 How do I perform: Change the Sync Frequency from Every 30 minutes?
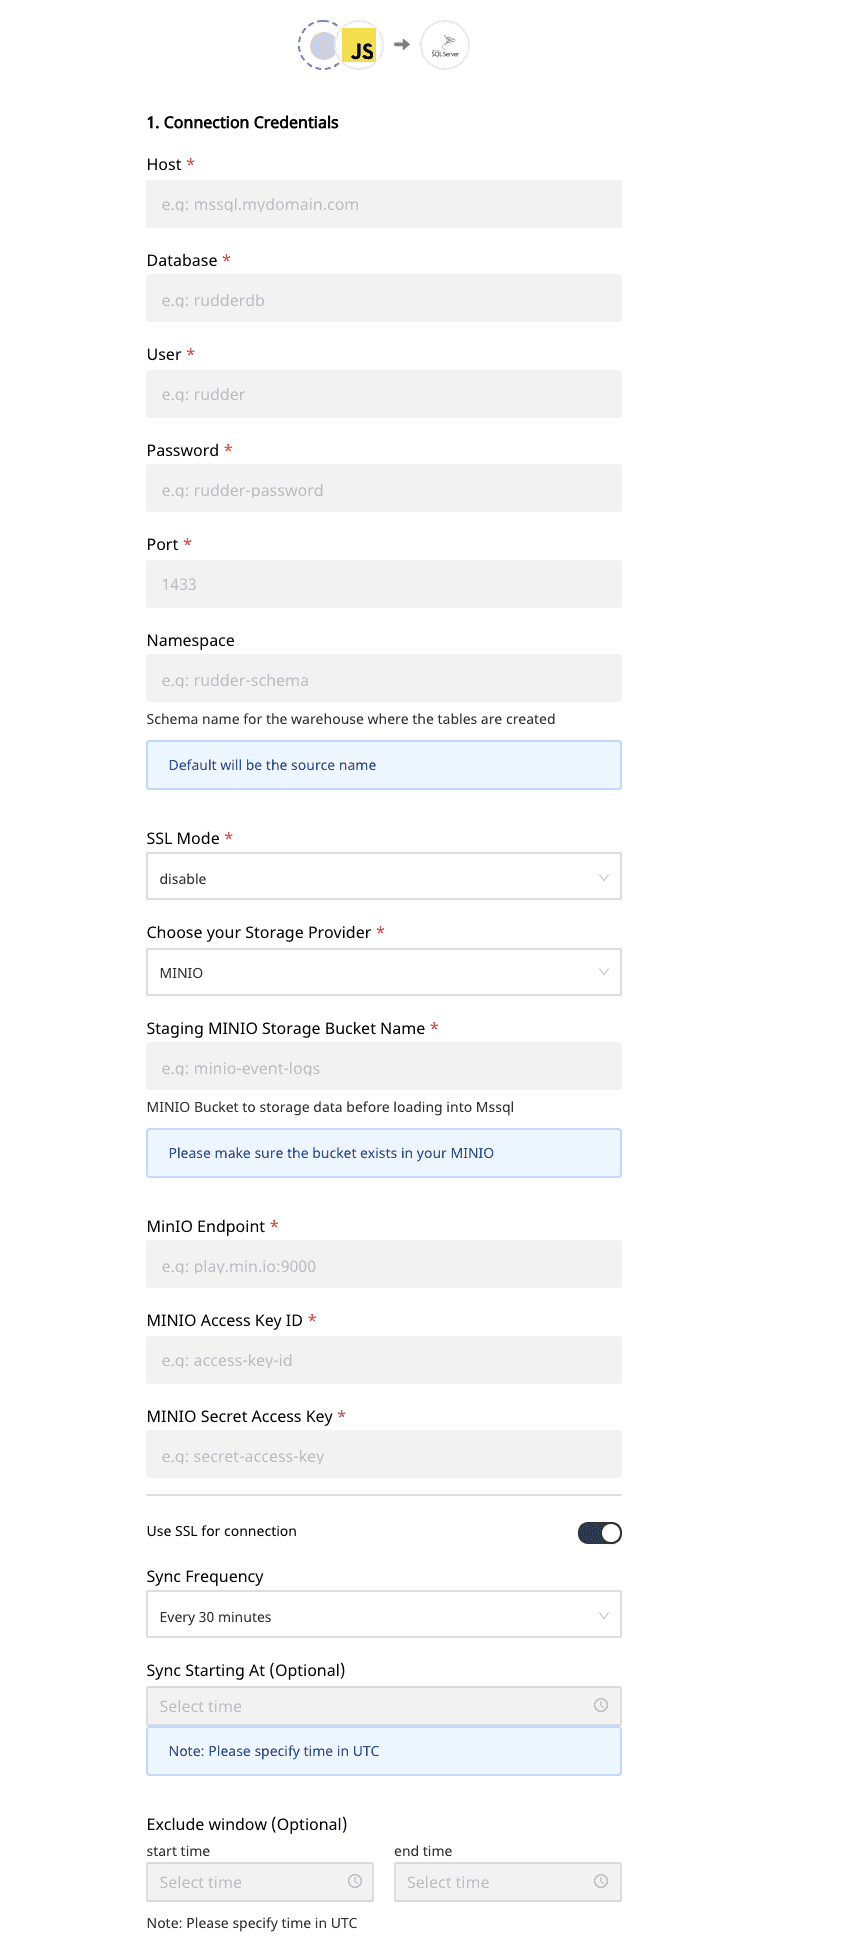384,1614
